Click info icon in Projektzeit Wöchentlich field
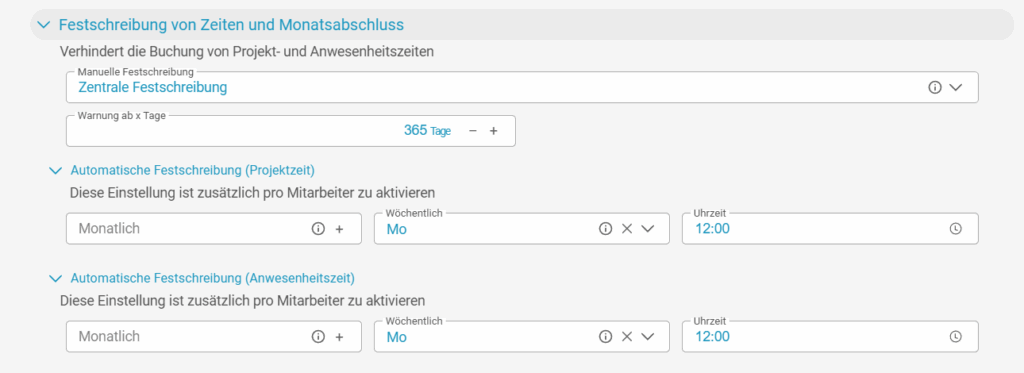Image resolution: width=1024 pixels, height=373 pixels. [605, 229]
